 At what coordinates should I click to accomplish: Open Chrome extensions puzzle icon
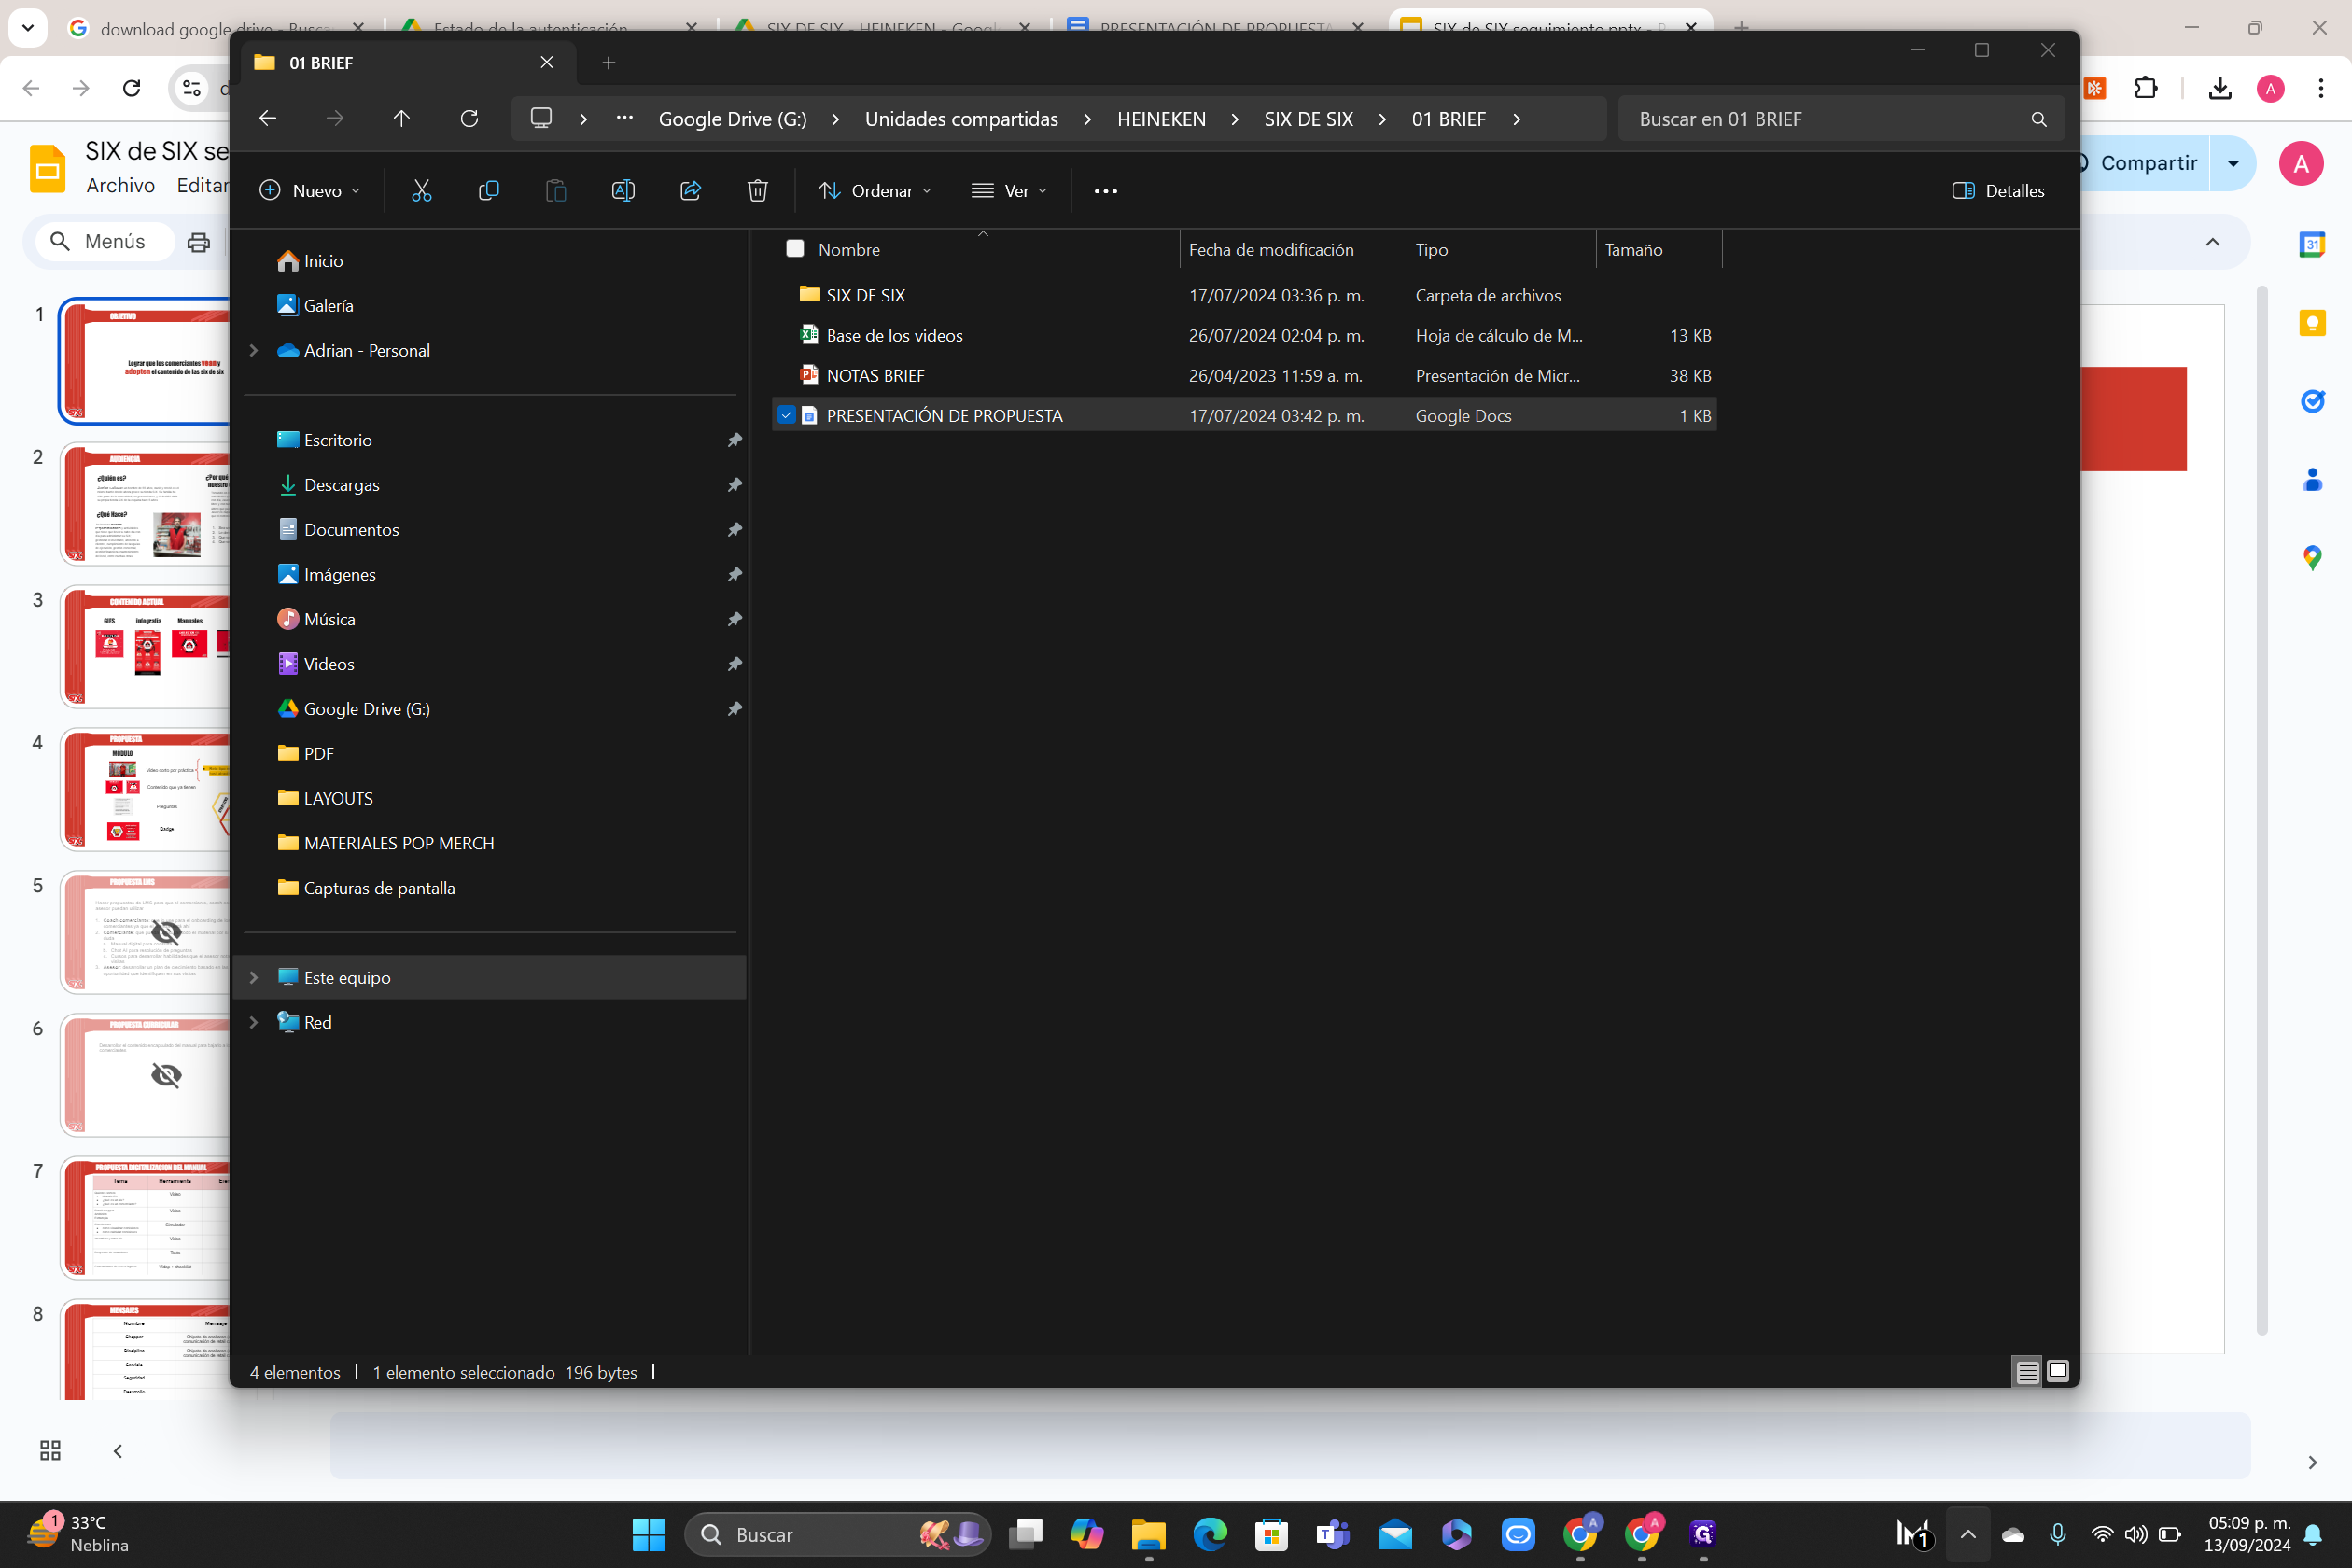coord(2146,88)
